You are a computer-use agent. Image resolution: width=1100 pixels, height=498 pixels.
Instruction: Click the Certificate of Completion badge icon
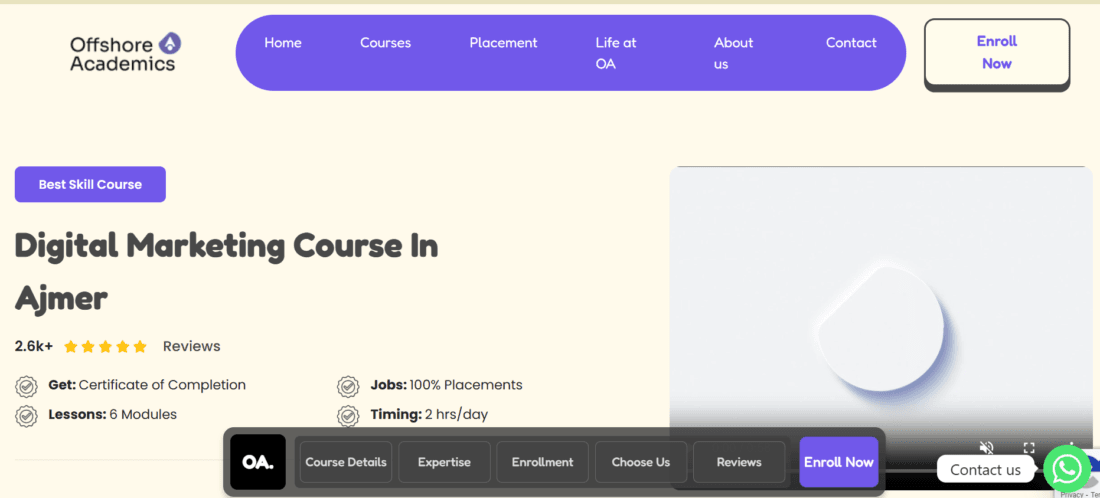tap(26, 386)
